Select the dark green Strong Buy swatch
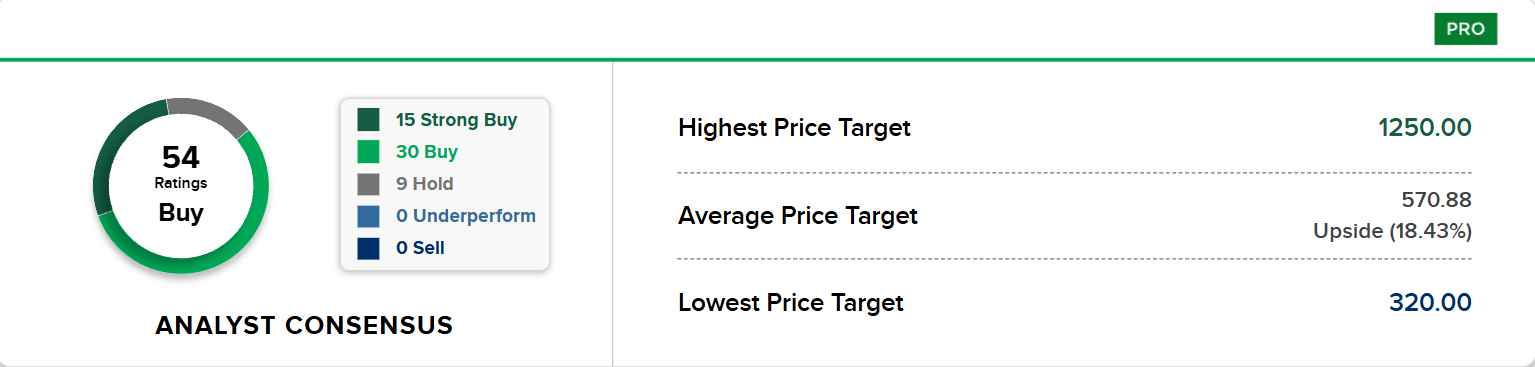This screenshot has width=1535, height=367. click(368, 120)
